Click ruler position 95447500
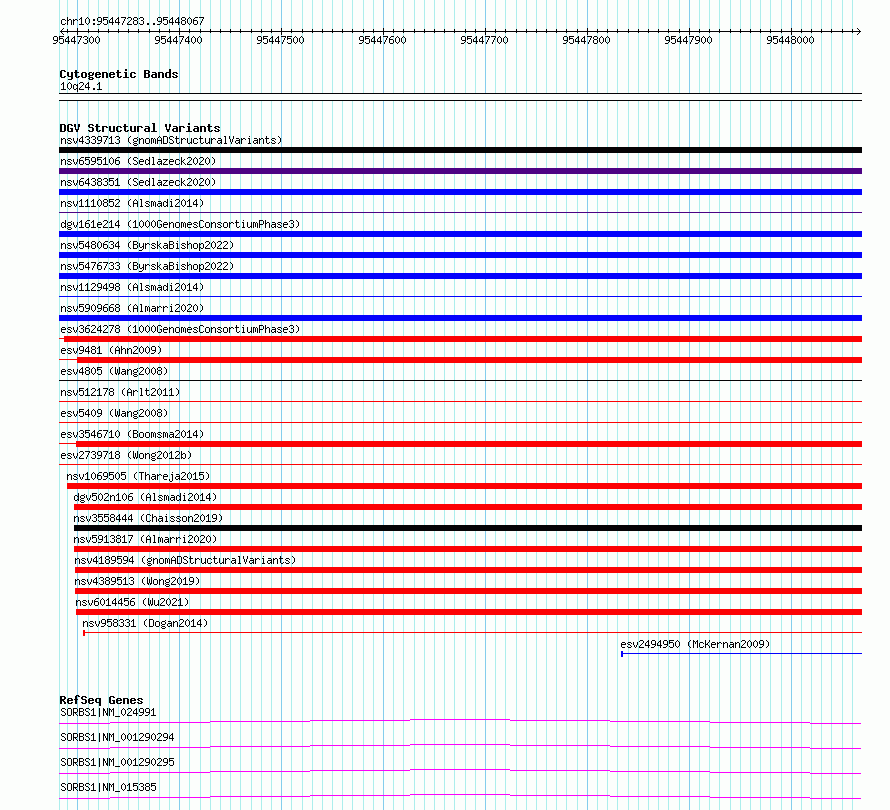This screenshot has height=810, width=890. [x=280, y=40]
